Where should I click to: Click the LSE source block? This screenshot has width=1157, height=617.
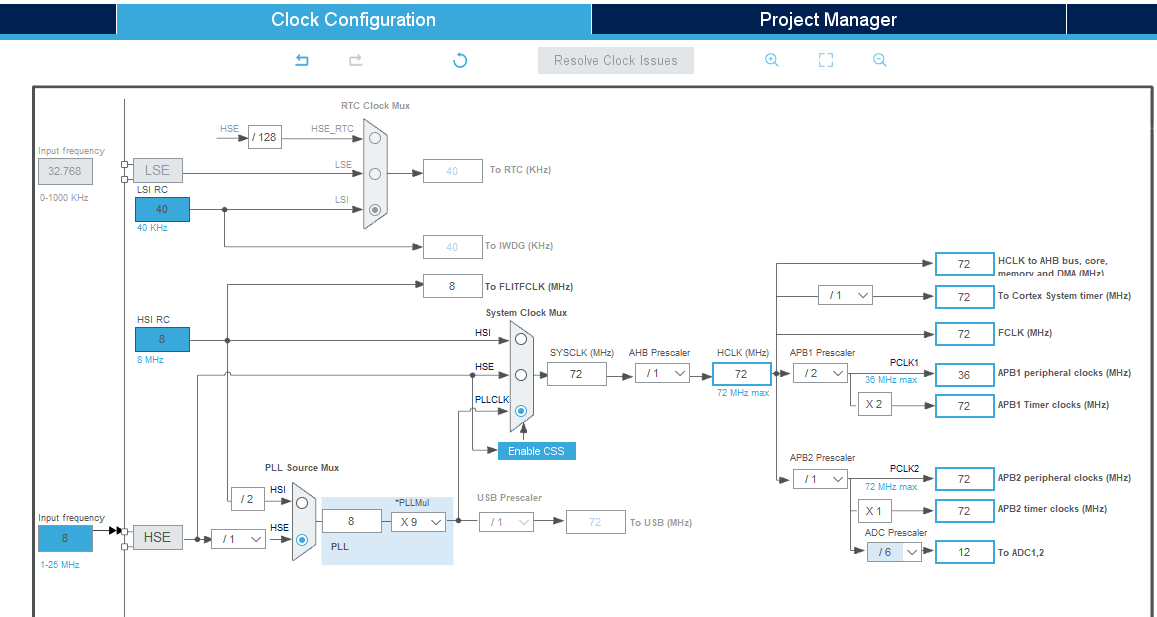(x=157, y=170)
